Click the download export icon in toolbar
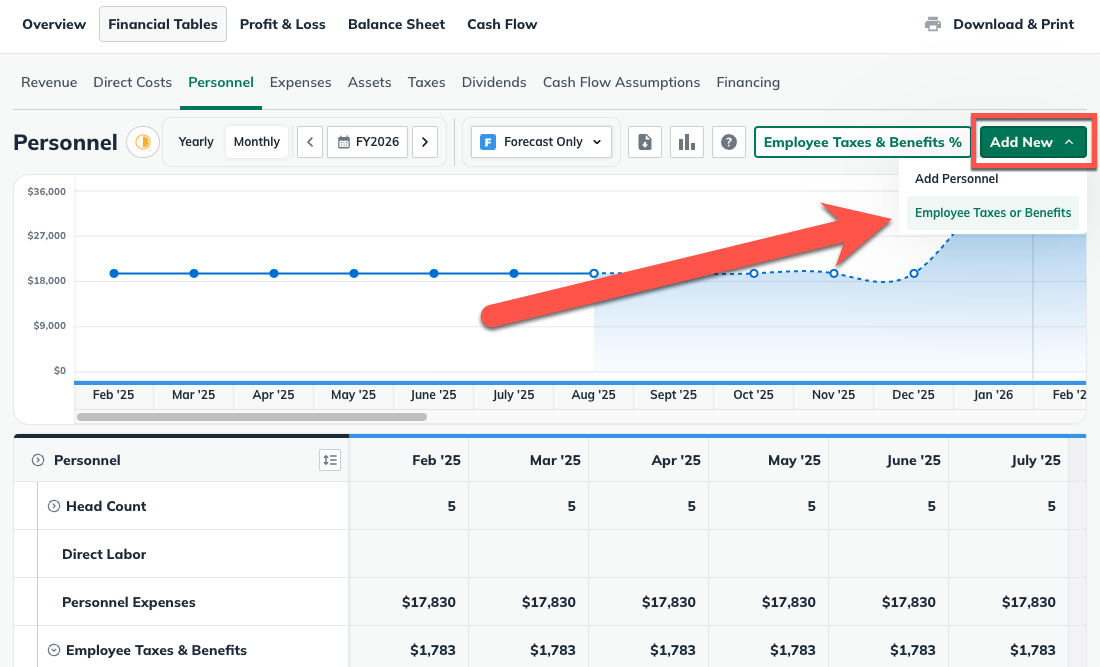1100x667 pixels. tap(645, 142)
